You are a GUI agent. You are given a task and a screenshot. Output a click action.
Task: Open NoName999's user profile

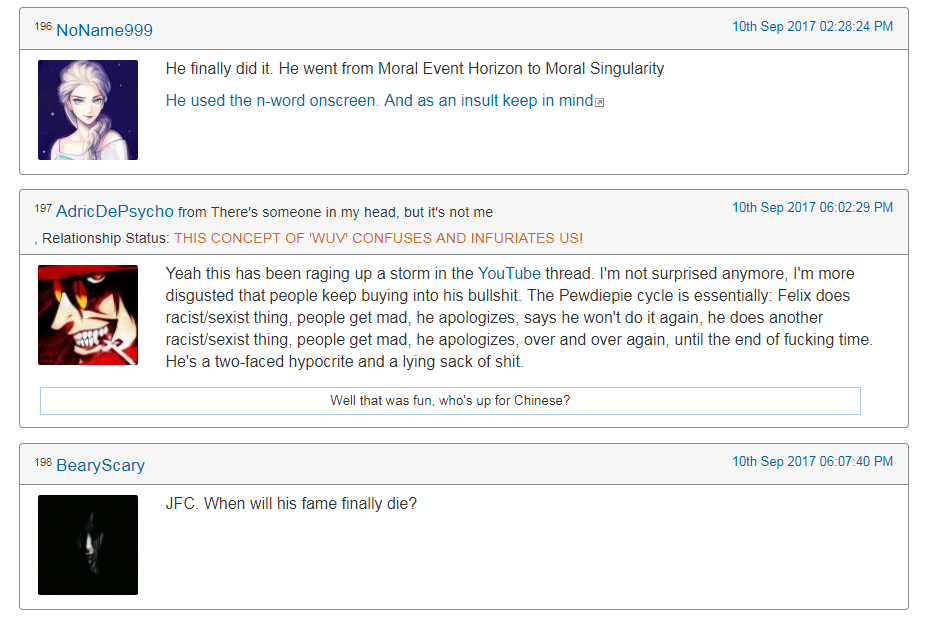104,30
